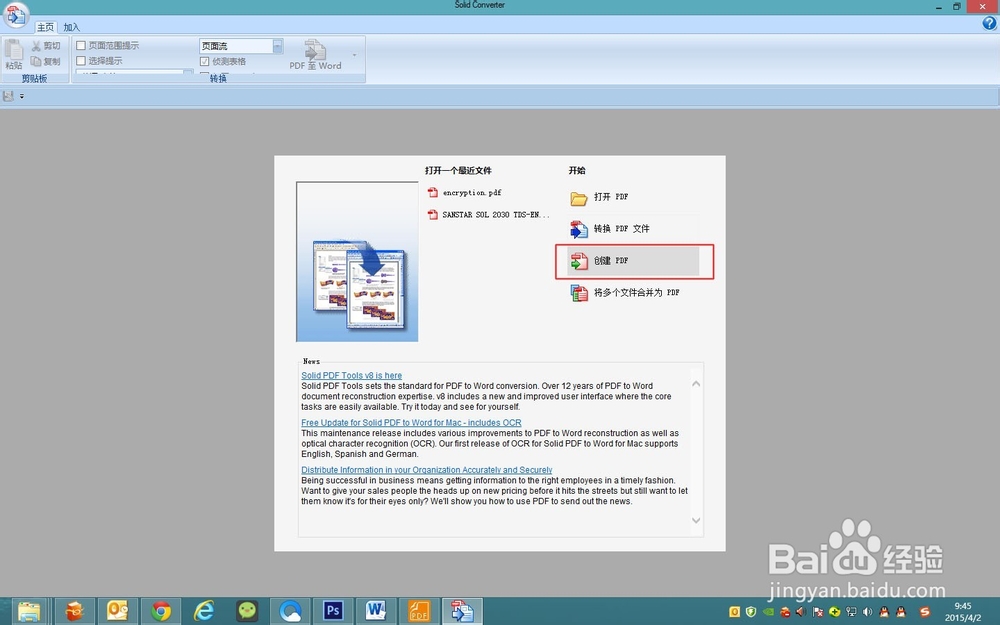Open the Solid Converter application menu orb
The height and width of the screenshot is (625, 1000).
[15, 15]
